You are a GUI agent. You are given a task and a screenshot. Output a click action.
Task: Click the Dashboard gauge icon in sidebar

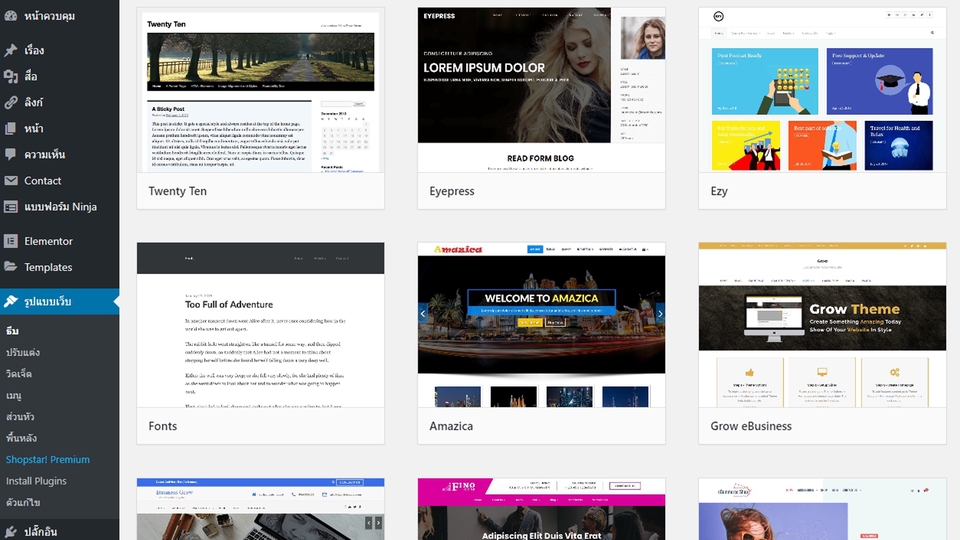[x=10, y=16]
